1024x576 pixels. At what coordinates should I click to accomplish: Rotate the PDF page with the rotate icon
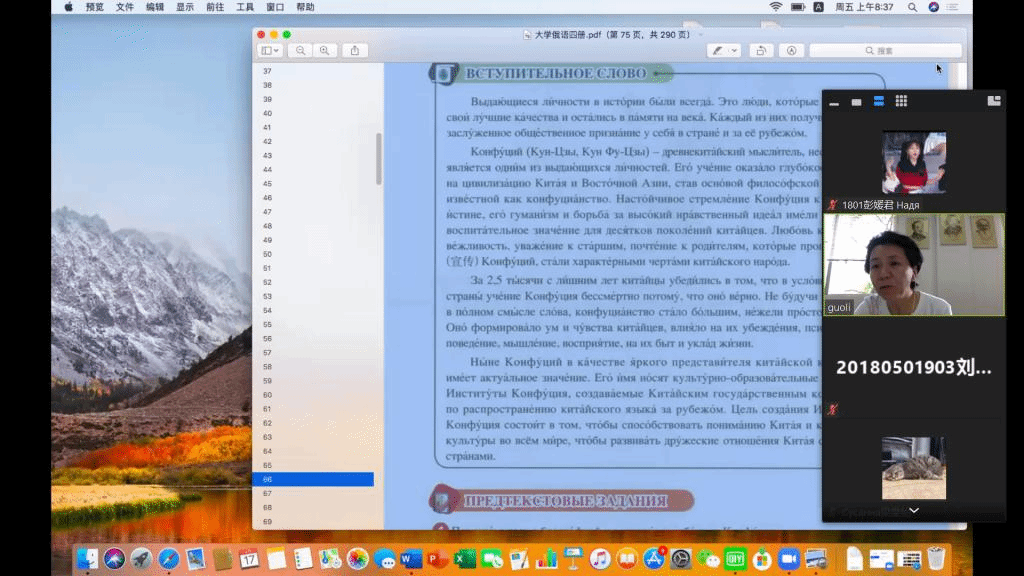(x=763, y=49)
